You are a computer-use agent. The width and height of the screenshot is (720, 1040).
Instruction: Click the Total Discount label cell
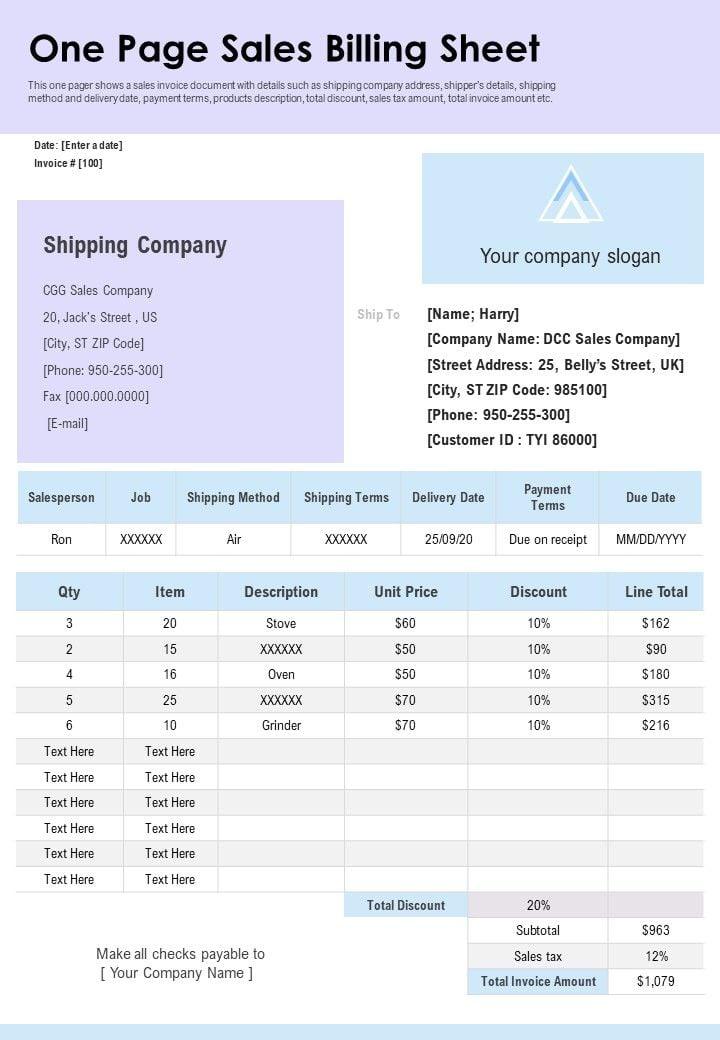coord(406,905)
